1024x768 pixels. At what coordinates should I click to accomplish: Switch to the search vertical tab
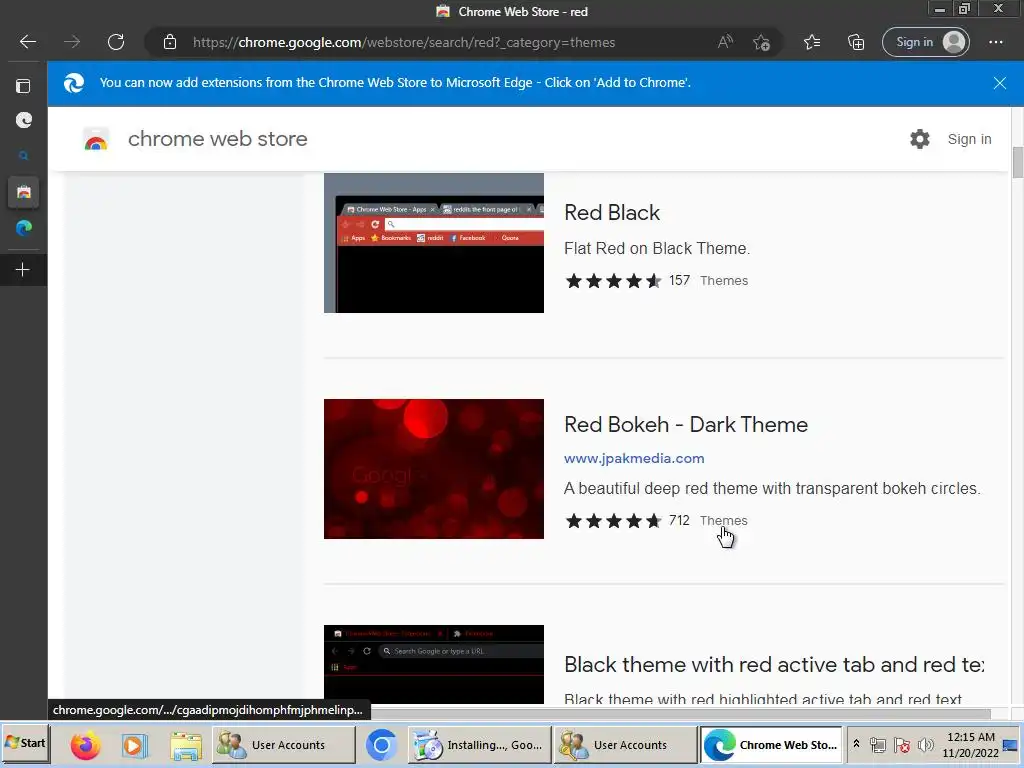pyautogui.click(x=24, y=155)
